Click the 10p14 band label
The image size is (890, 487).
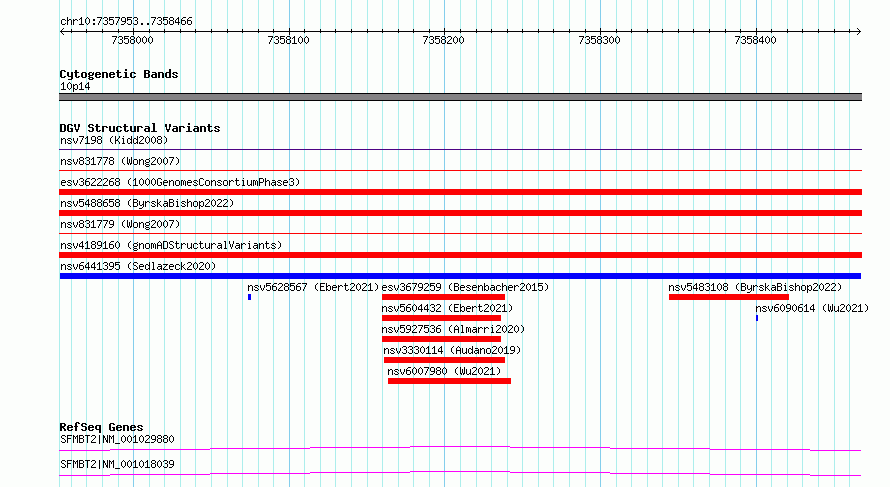pyautogui.click(x=75, y=86)
